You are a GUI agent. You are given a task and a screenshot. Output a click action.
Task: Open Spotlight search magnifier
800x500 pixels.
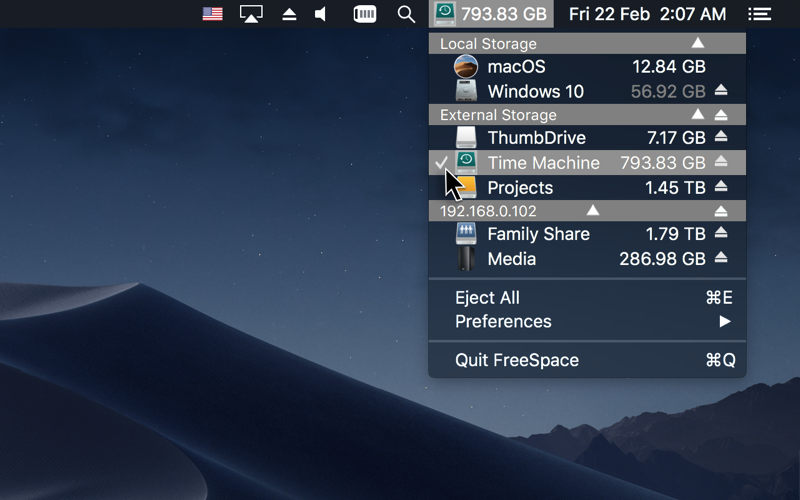406,14
